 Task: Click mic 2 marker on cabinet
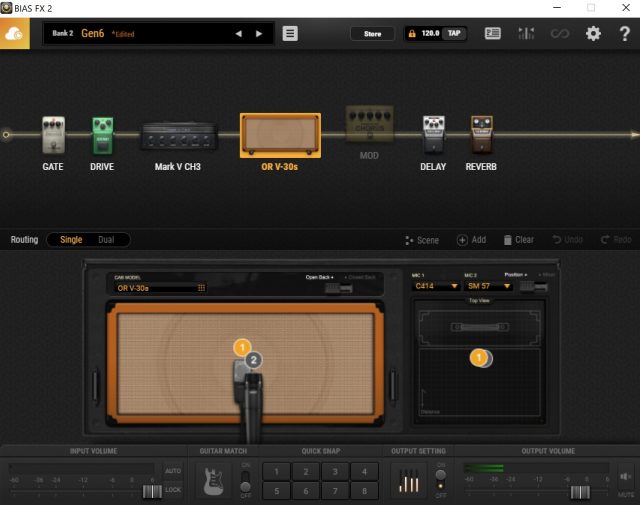tap(253, 360)
